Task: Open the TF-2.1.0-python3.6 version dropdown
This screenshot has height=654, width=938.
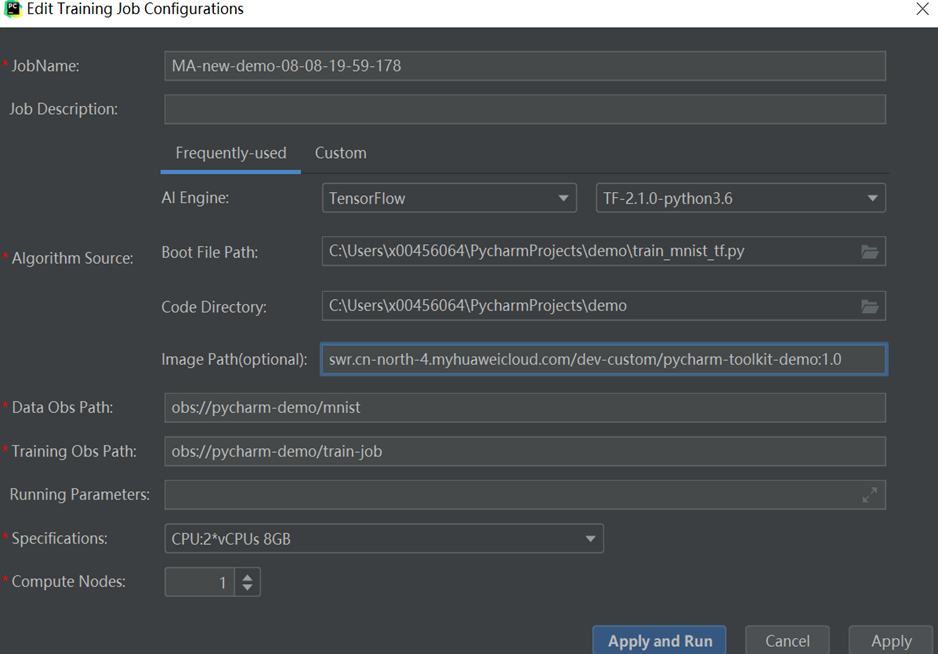Action: pos(740,198)
